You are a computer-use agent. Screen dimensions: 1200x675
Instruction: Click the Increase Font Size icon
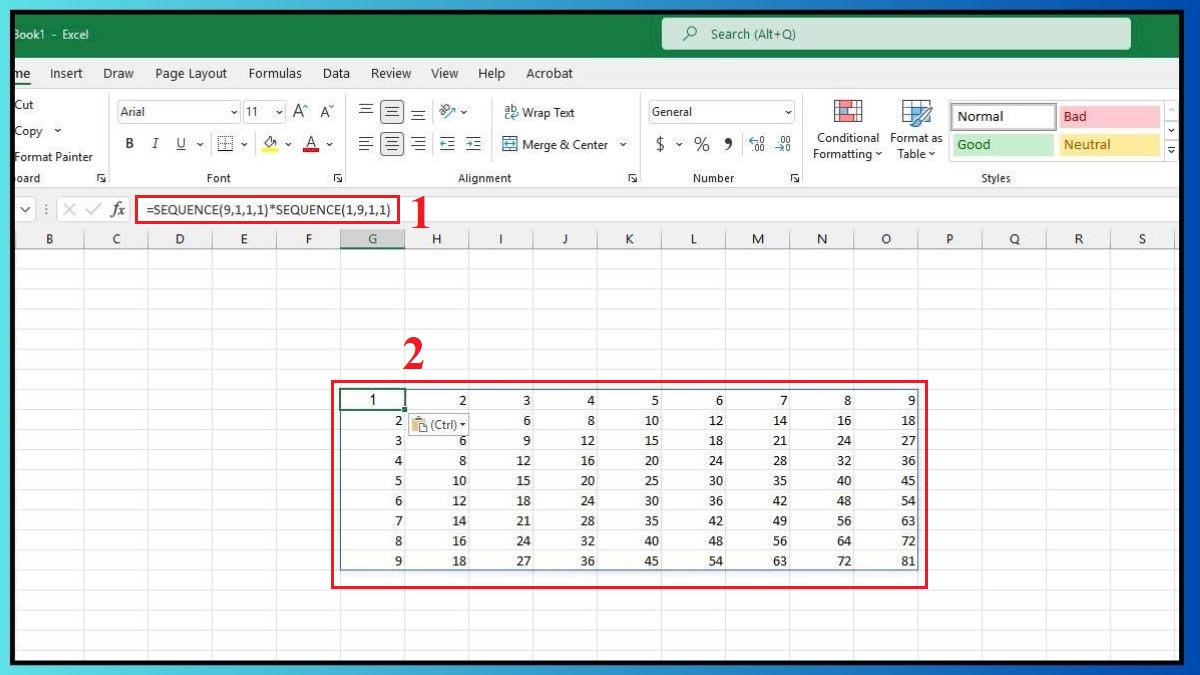[301, 112]
